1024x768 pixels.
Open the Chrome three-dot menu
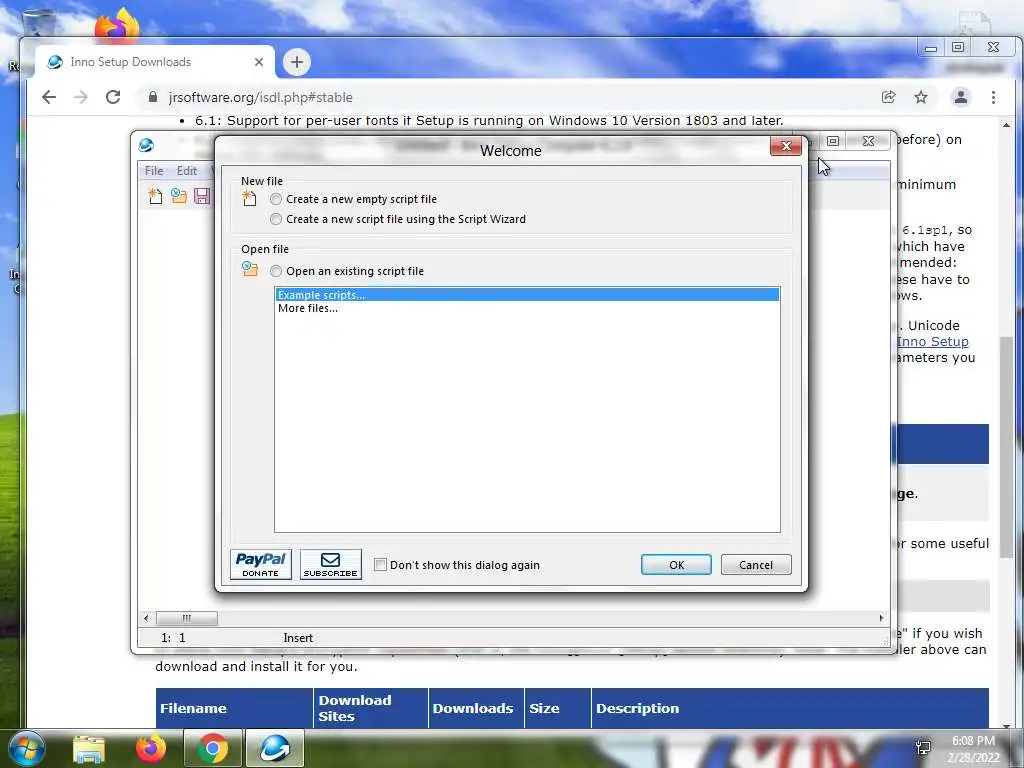pos(993,97)
